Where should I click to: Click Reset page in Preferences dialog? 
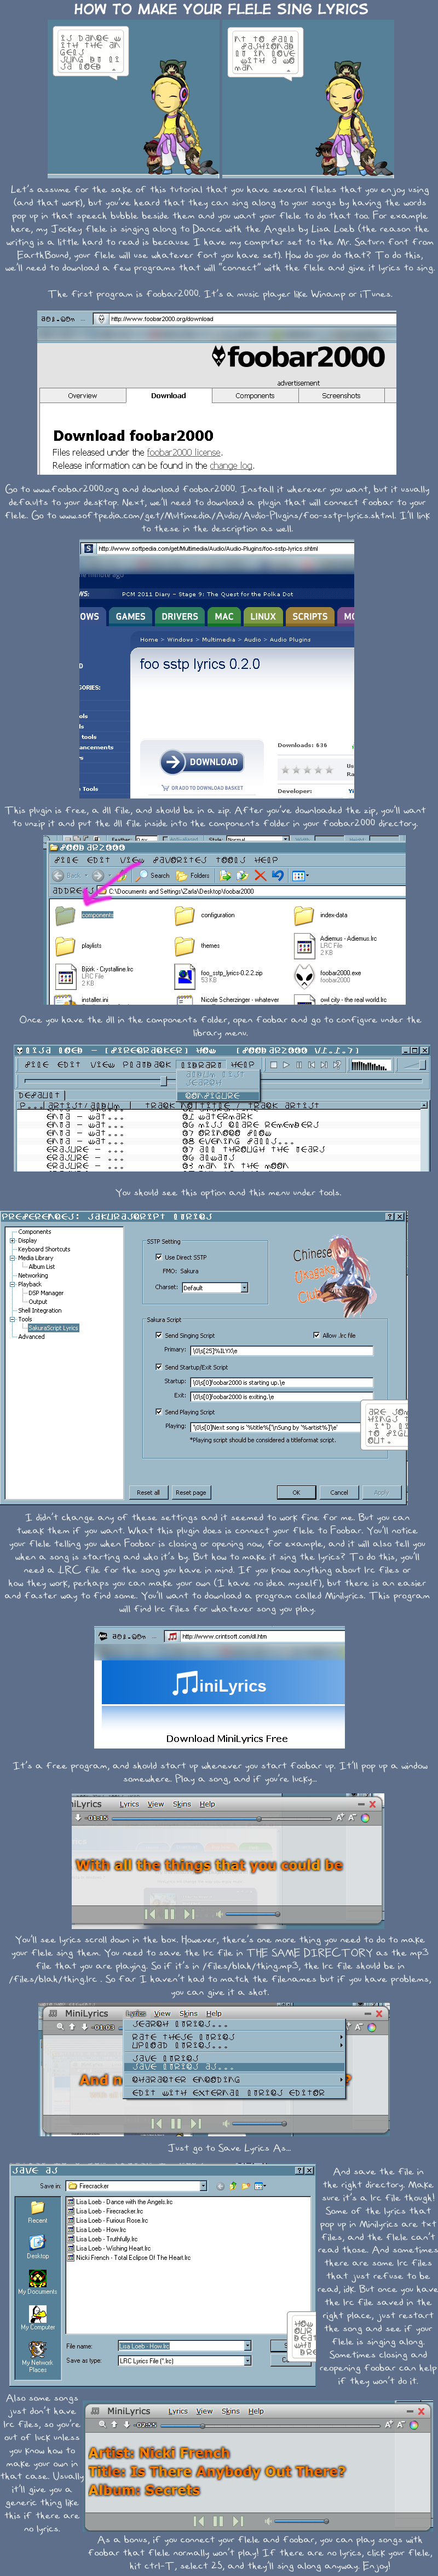(191, 1492)
